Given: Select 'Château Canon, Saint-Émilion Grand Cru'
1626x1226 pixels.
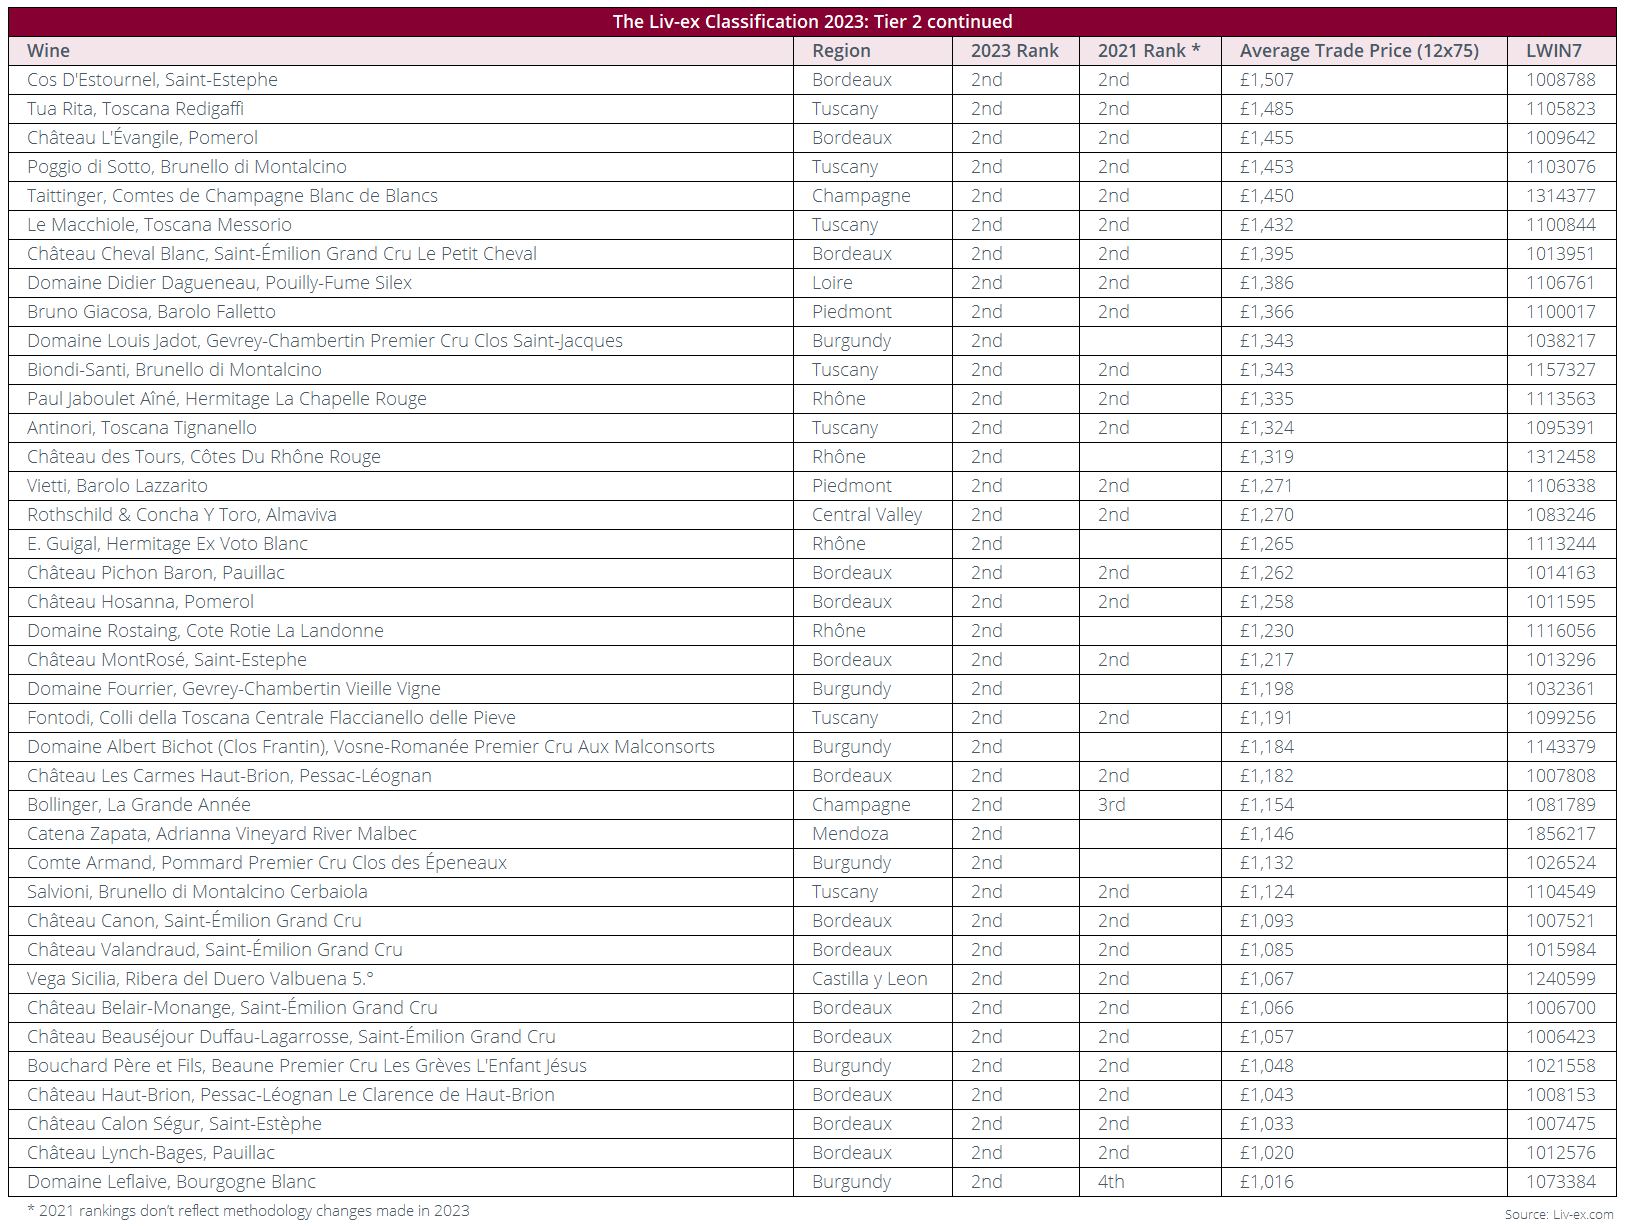Looking at the screenshot, I should click(x=194, y=921).
